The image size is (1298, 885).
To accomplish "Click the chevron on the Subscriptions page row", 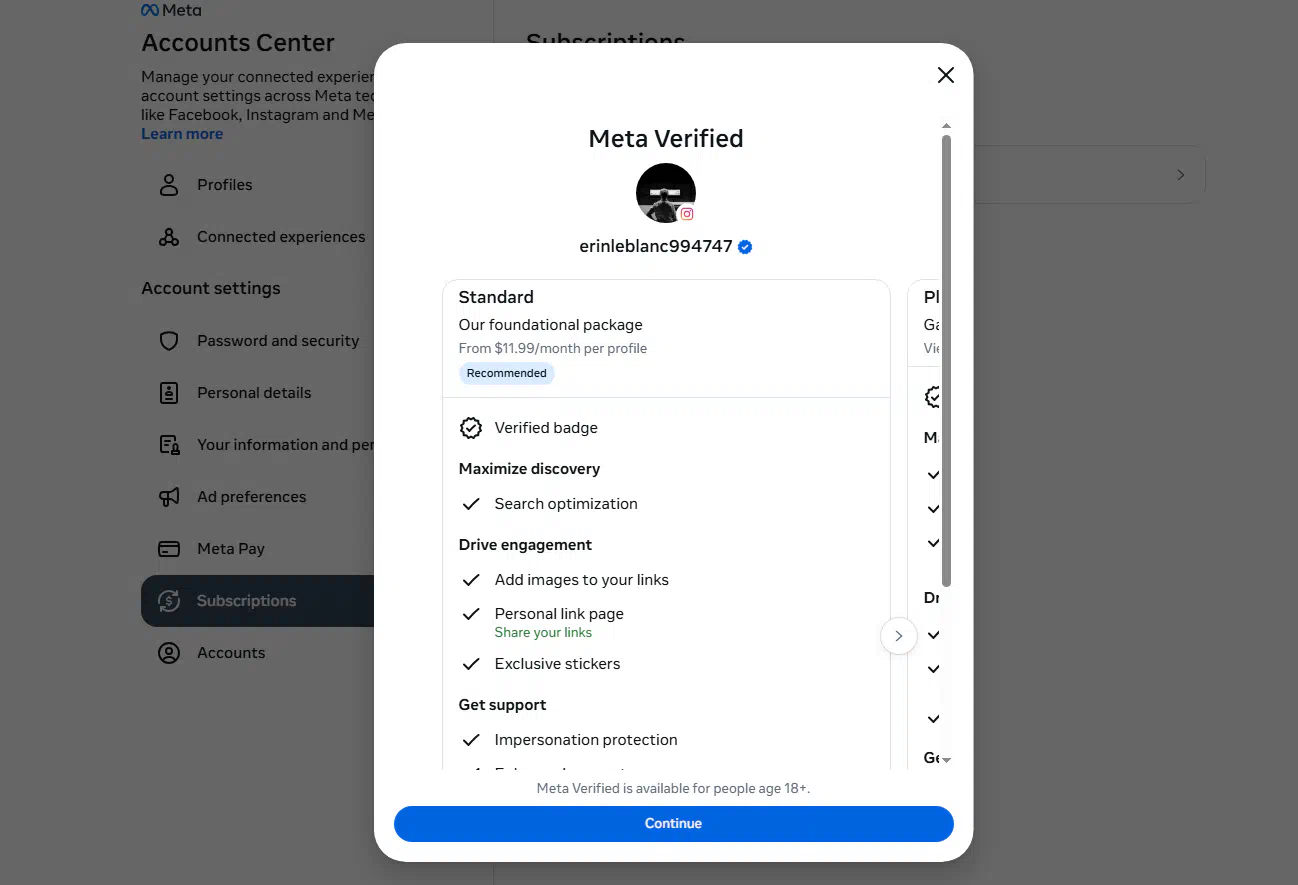I will pos(1180,175).
